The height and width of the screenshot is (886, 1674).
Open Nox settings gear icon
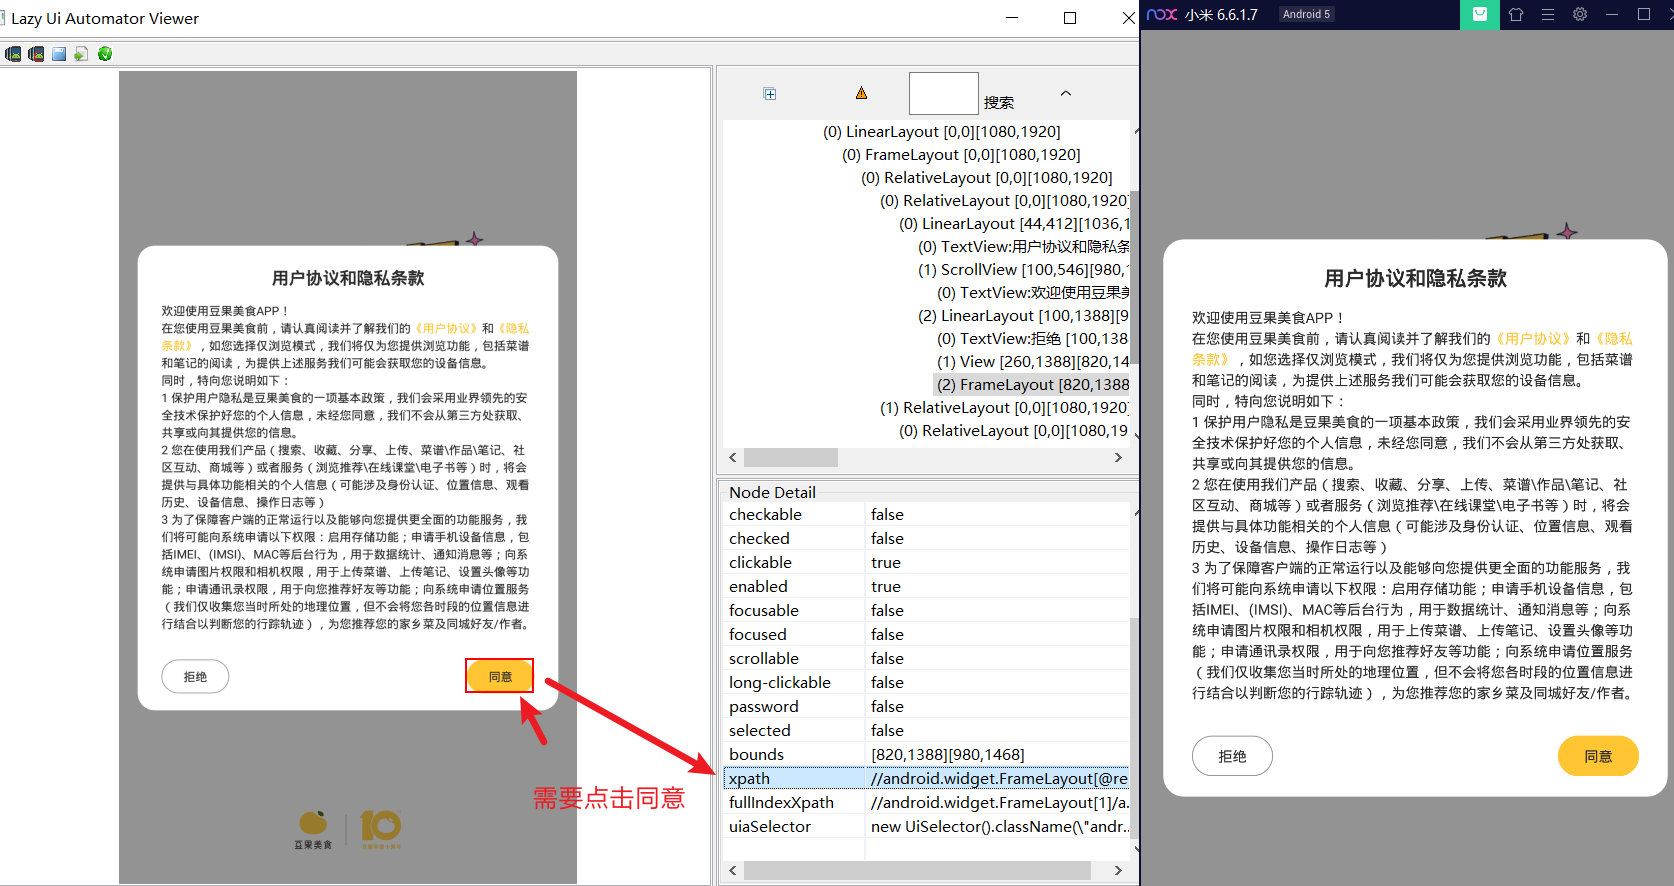[1580, 14]
